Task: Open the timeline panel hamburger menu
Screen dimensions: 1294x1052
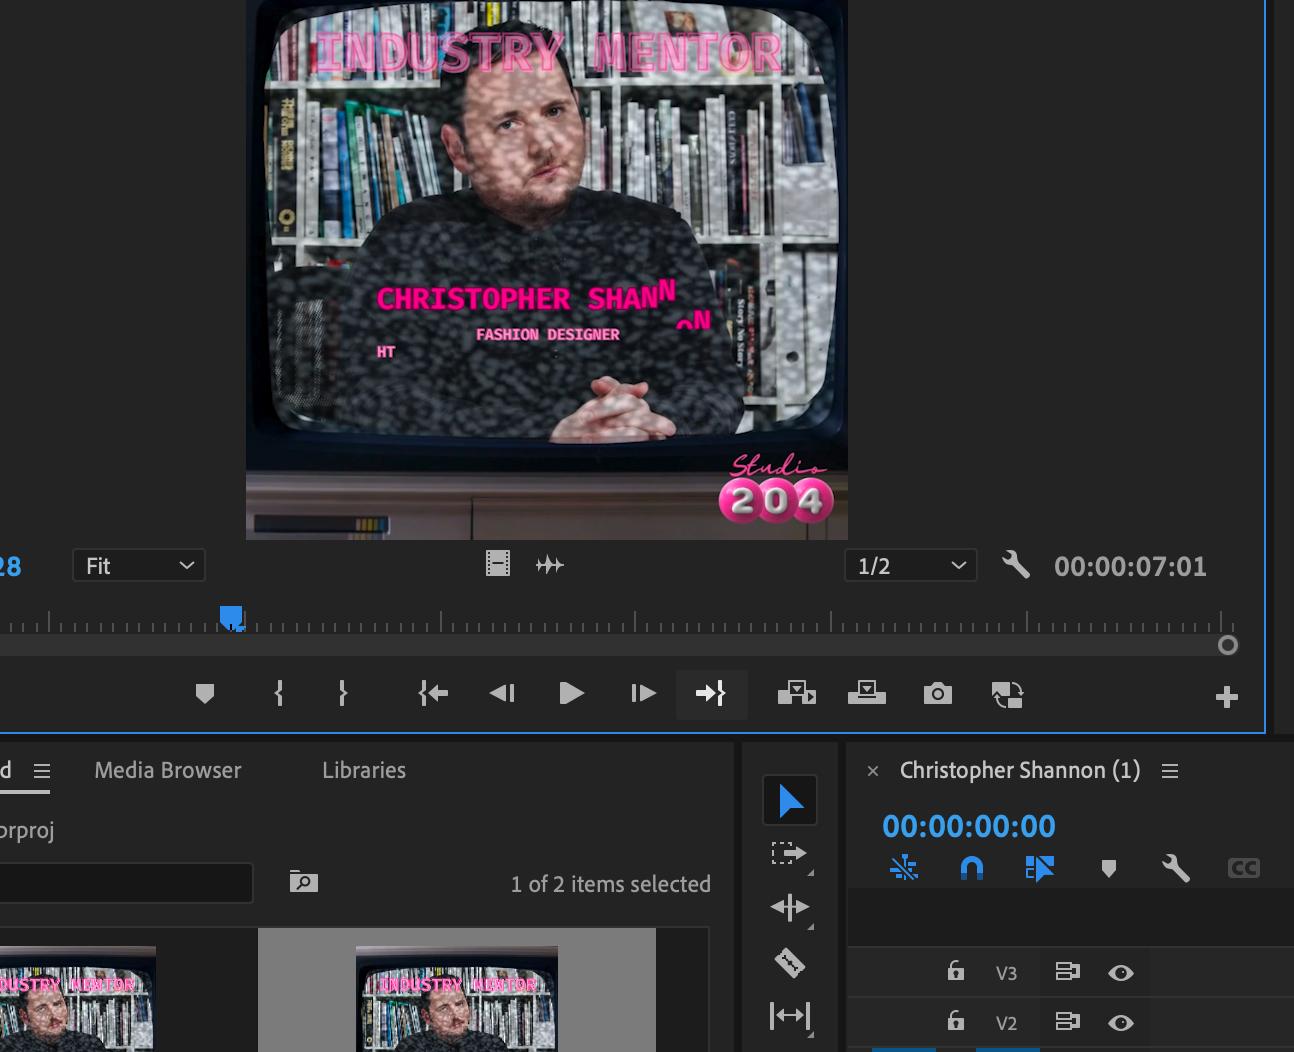Action: coord(1170,771)
